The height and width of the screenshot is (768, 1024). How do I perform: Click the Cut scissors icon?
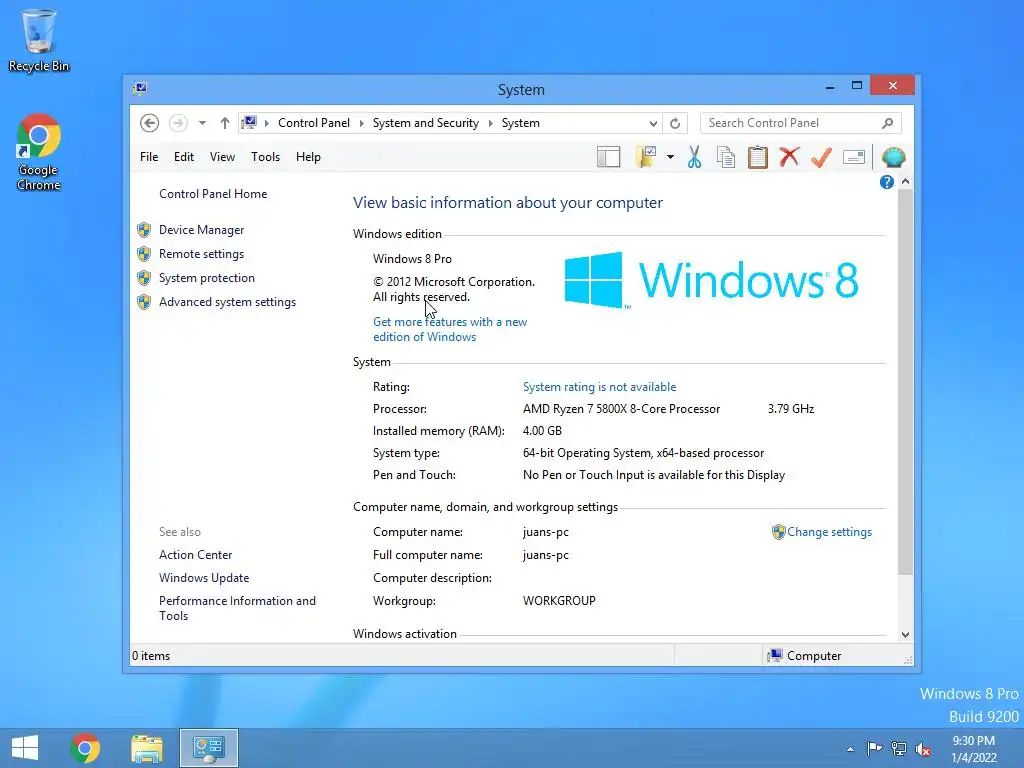click(x=694, y=157)
